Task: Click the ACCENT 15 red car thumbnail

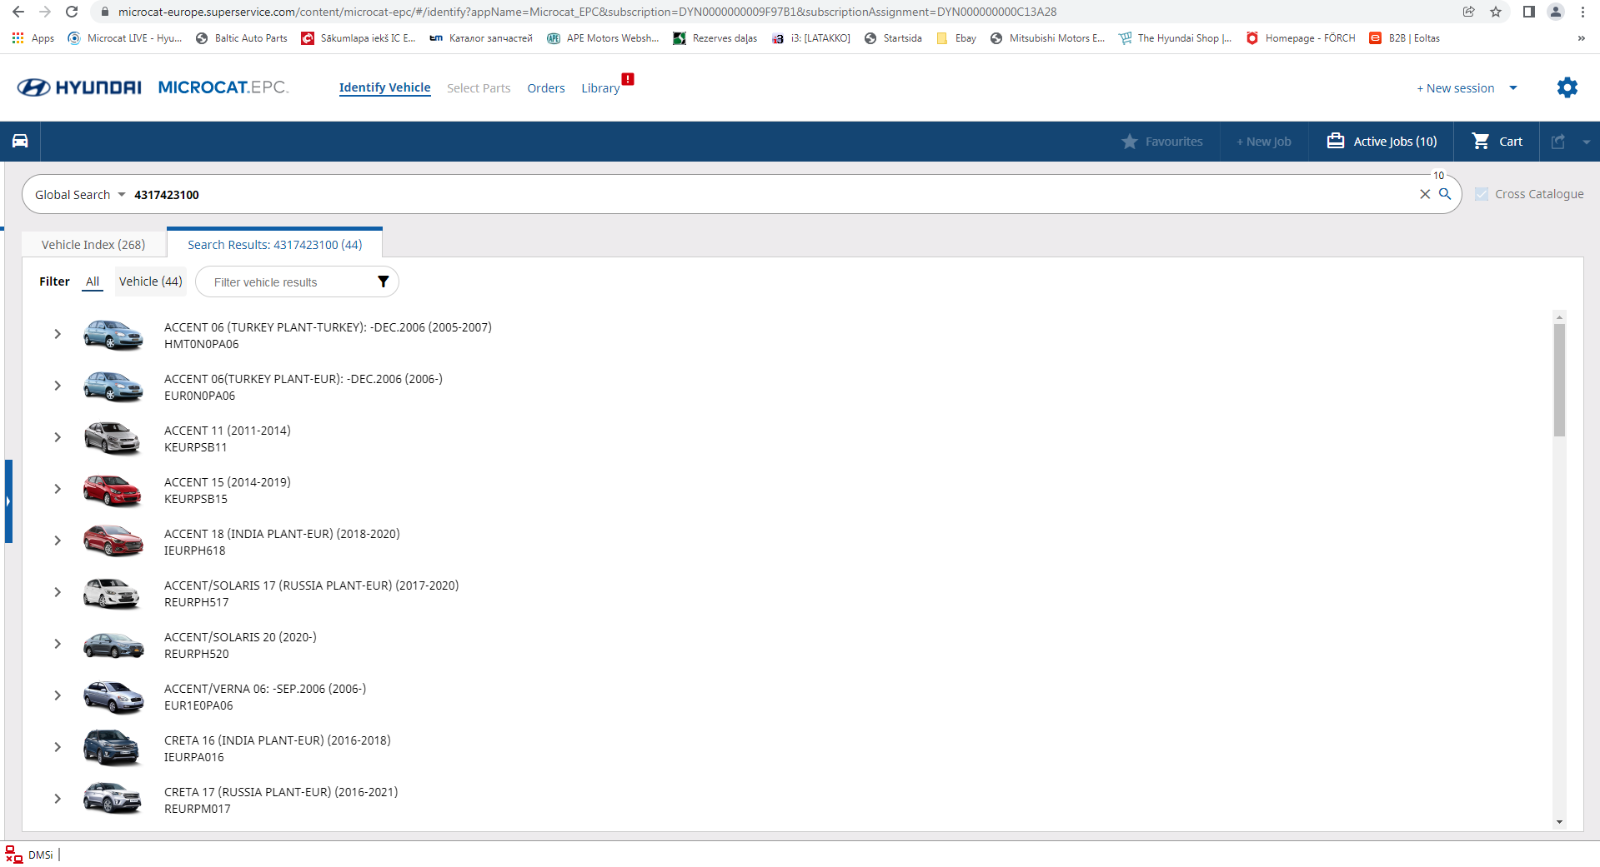Action: point(113,490)
